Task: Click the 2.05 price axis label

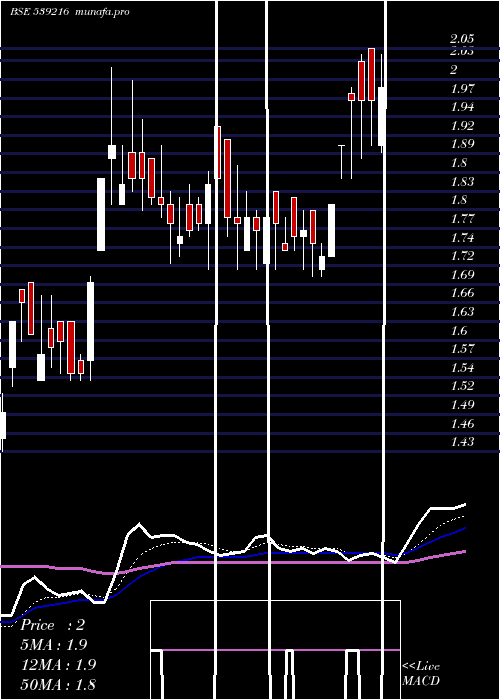Action: tap(462, 39)
